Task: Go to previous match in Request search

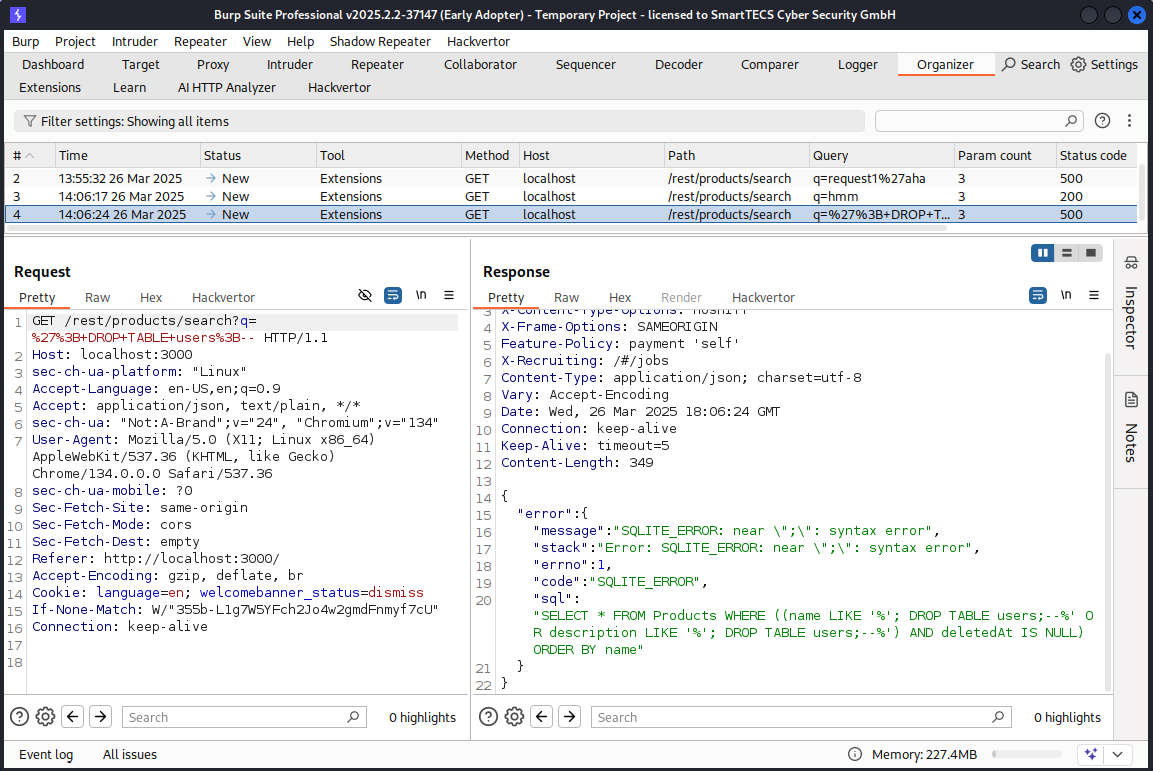Action: tap(73, 716)
